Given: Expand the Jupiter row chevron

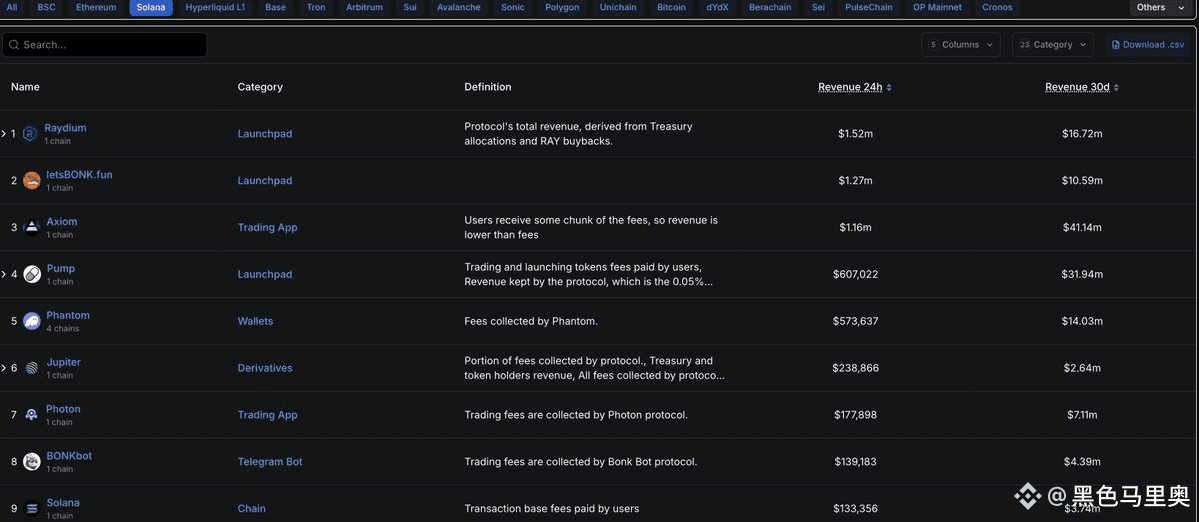Looking at the screenshot, I should click(x=4, y=368).
